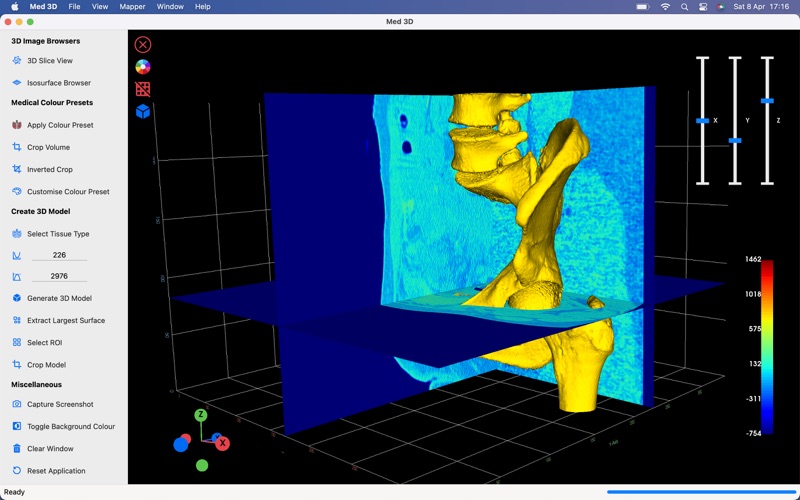Click the Crop Volume label
This screenshot has height=500, width=800.
pos(48,147)
